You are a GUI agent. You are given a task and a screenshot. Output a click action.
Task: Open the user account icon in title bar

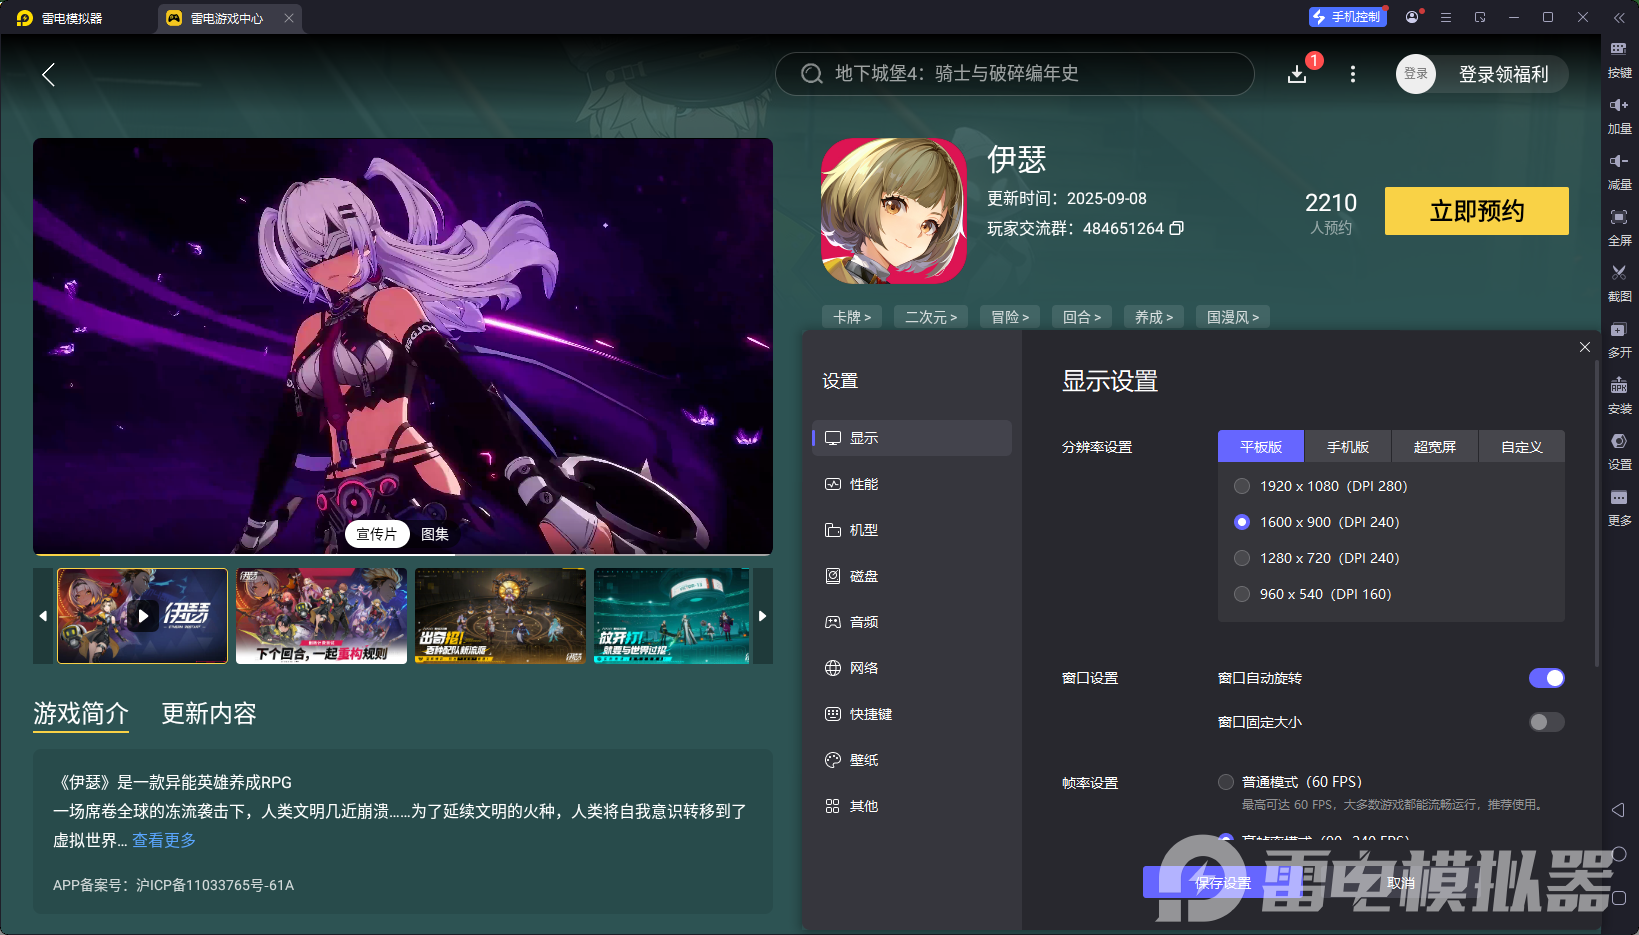[x=1412, y=17]
